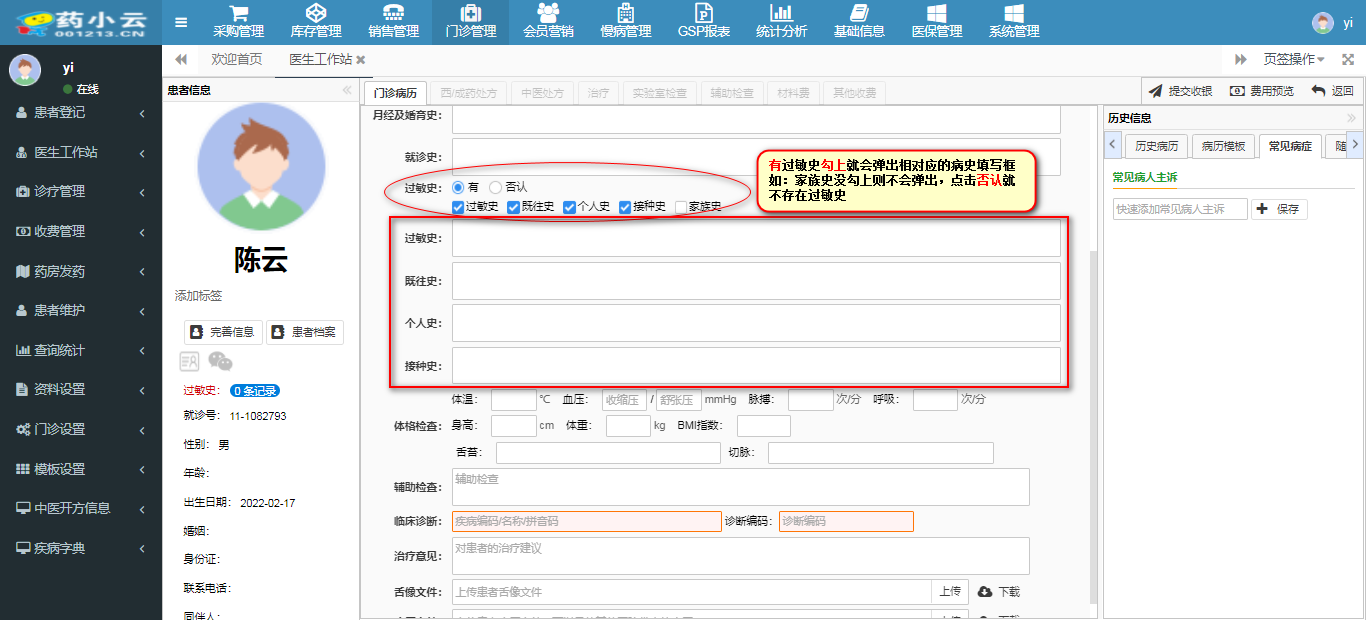This screenshot has height=622, width=1366.
Task: Click the fullscreen expand icon
Action: pos(1348,60)
